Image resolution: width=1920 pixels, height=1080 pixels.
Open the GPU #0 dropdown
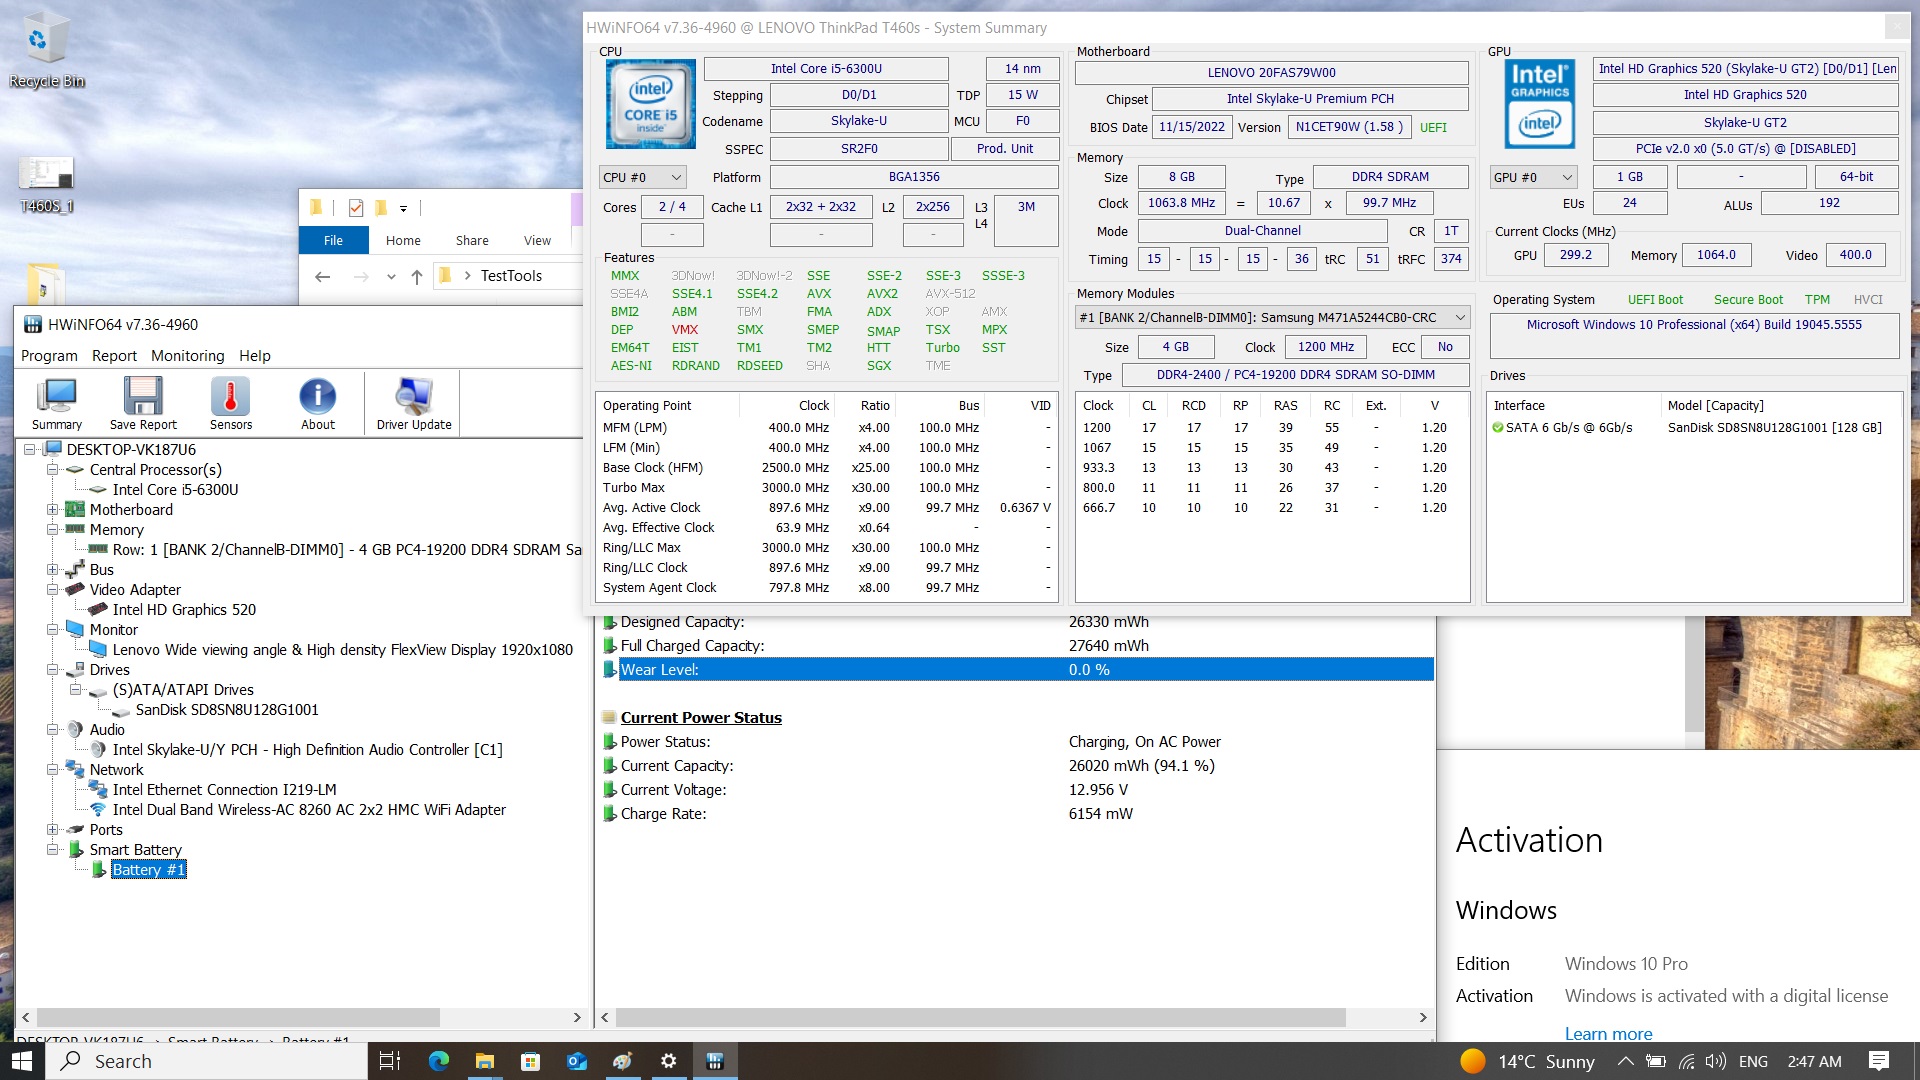1533,177
